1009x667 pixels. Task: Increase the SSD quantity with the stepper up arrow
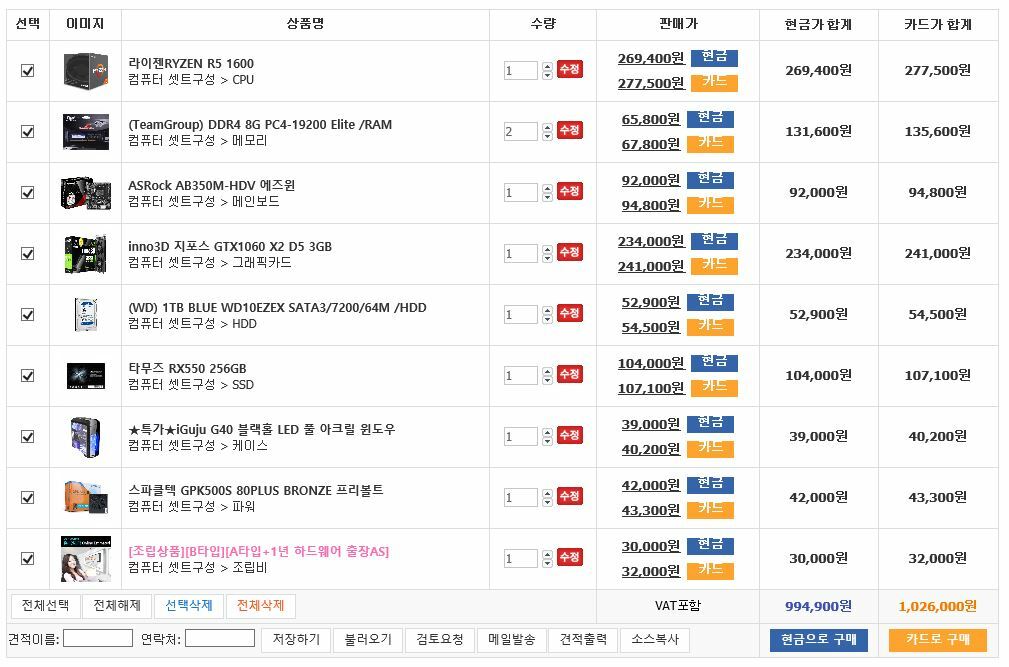547,370
